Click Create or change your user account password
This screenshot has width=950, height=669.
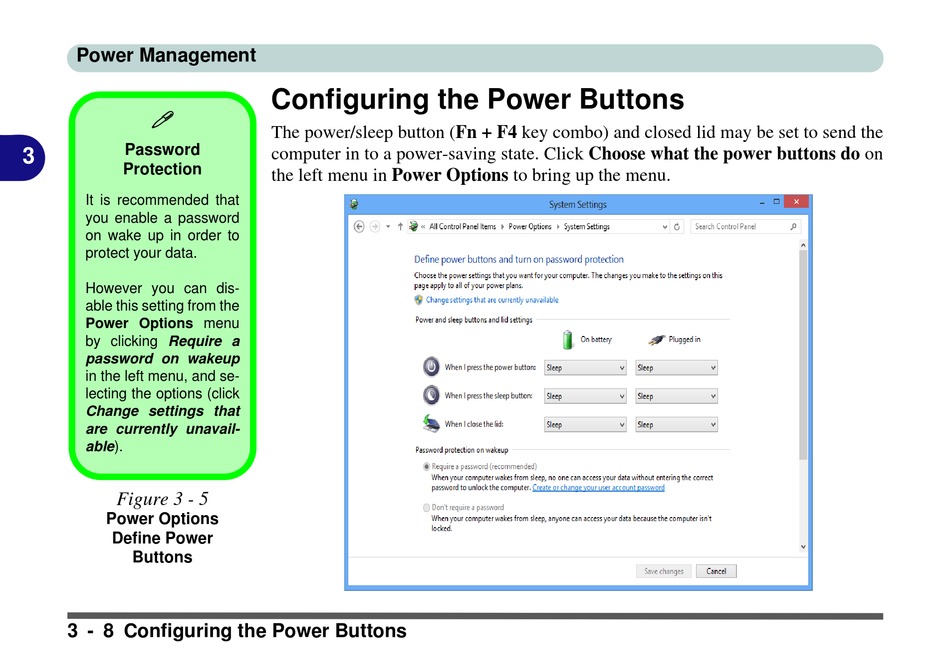tap(598, 488)
